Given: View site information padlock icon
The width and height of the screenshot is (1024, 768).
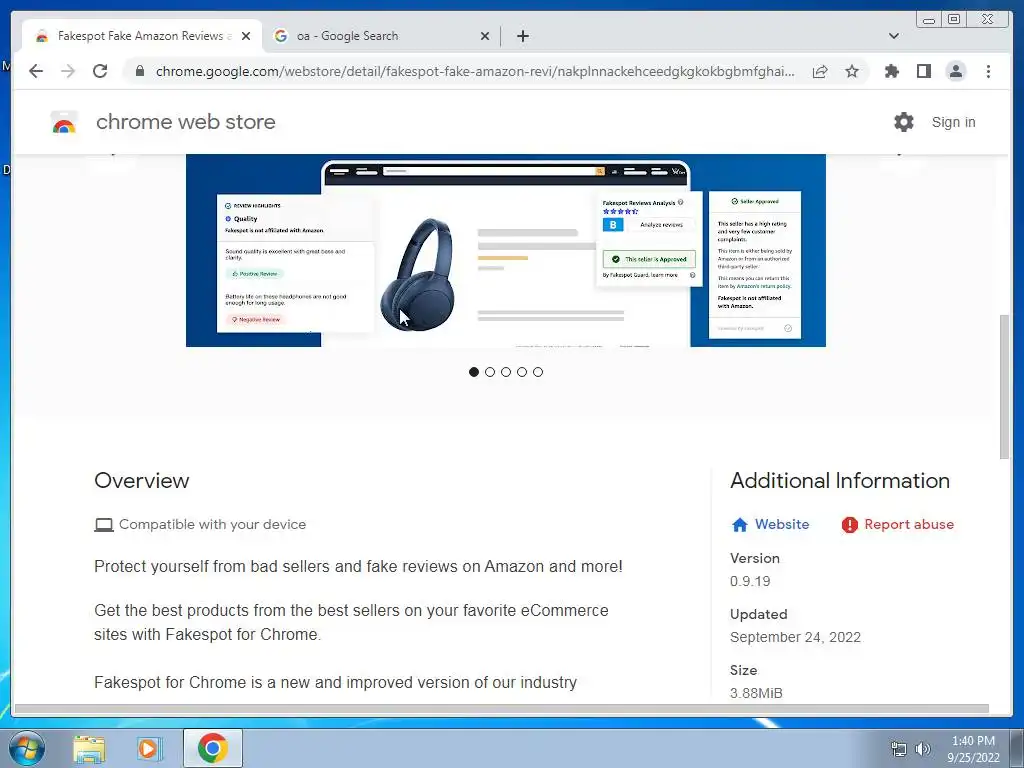Looking at the screenshot, I should tap(139, 71).
